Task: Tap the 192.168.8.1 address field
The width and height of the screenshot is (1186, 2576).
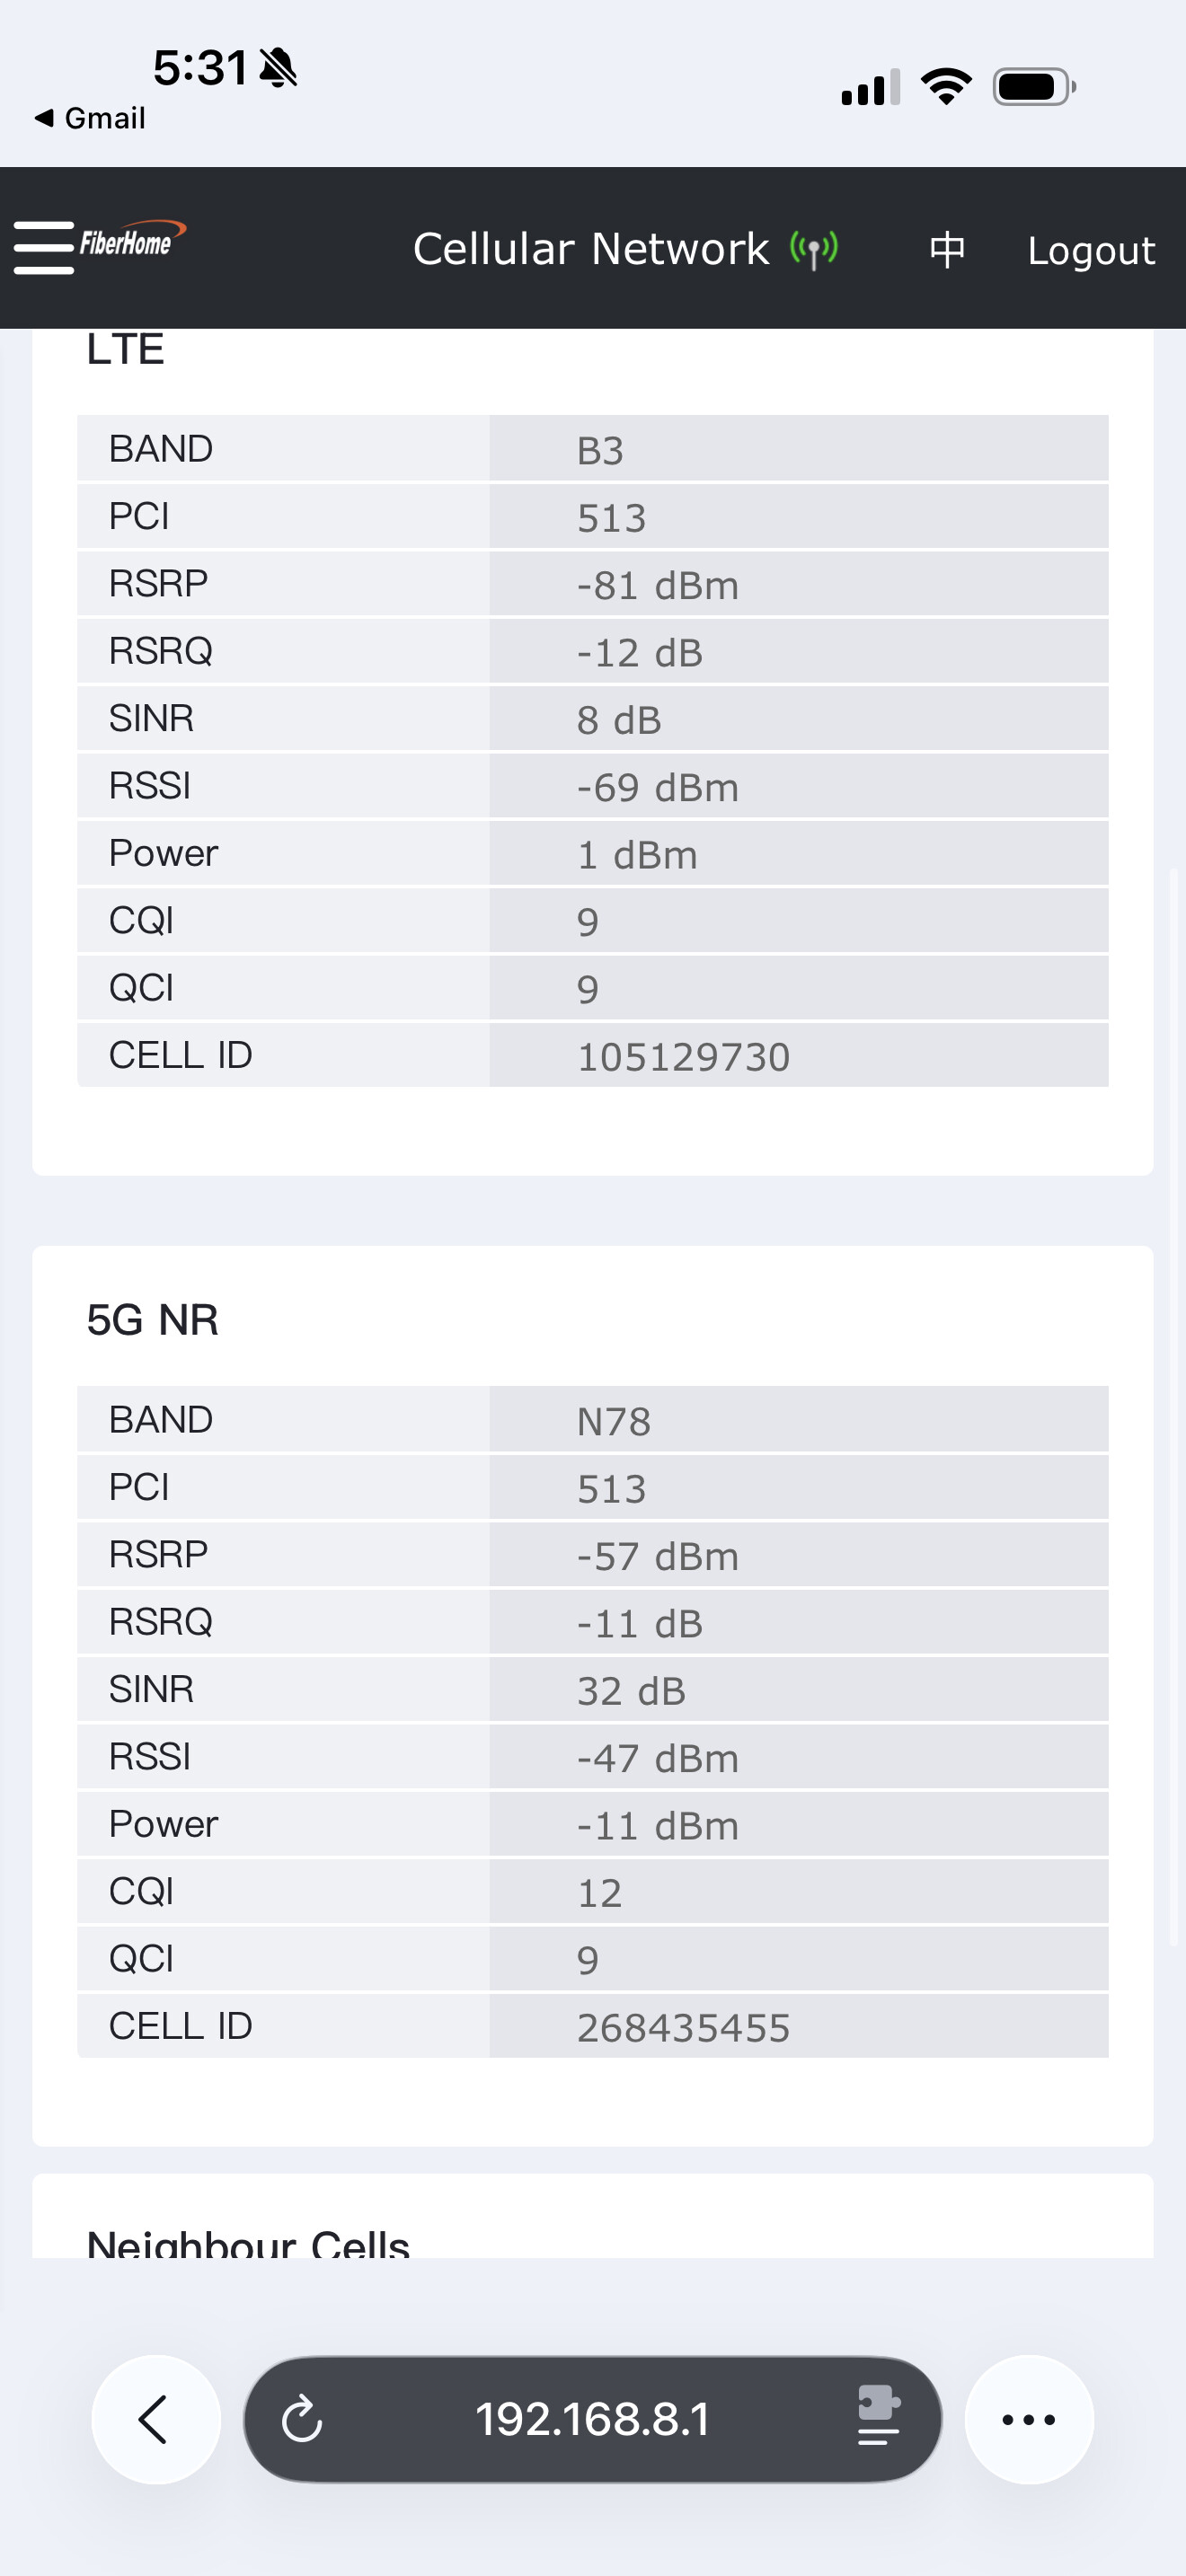Action: 592,2420
